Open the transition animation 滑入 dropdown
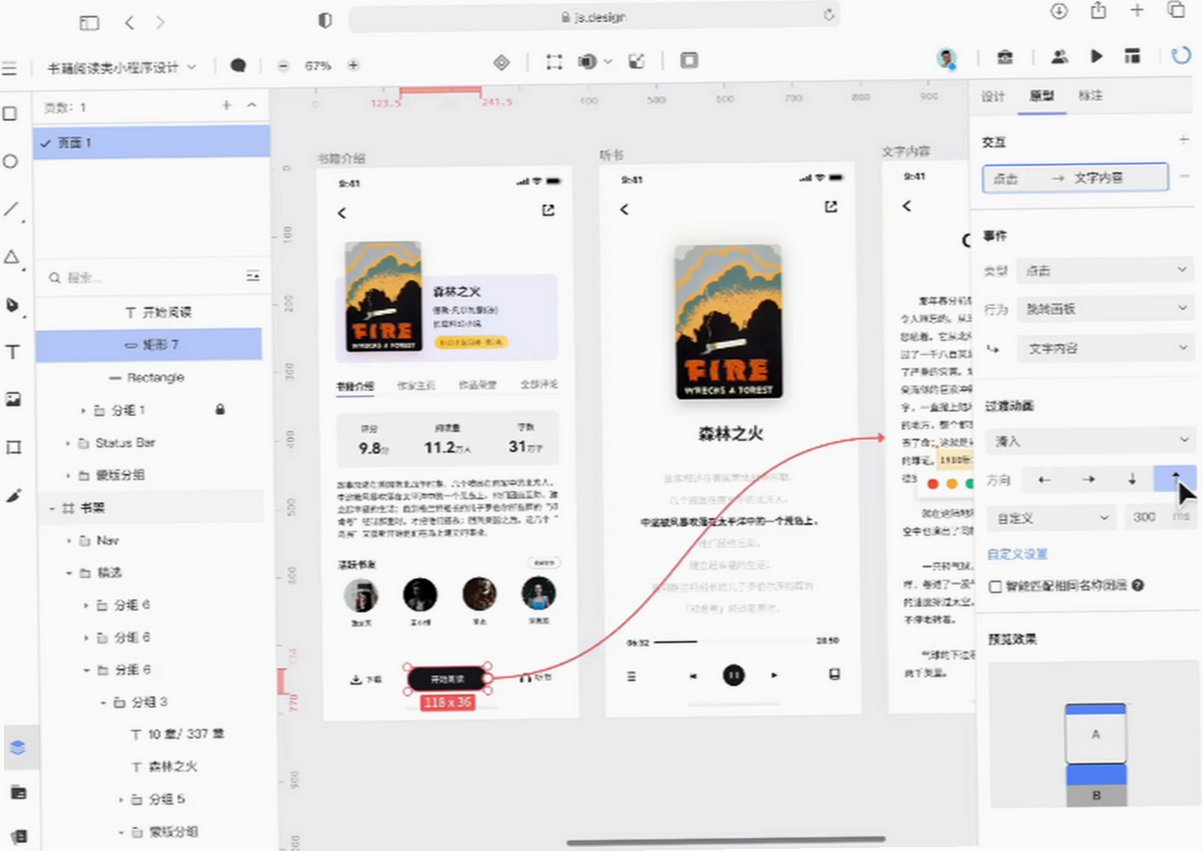 tap(1090, 440)
